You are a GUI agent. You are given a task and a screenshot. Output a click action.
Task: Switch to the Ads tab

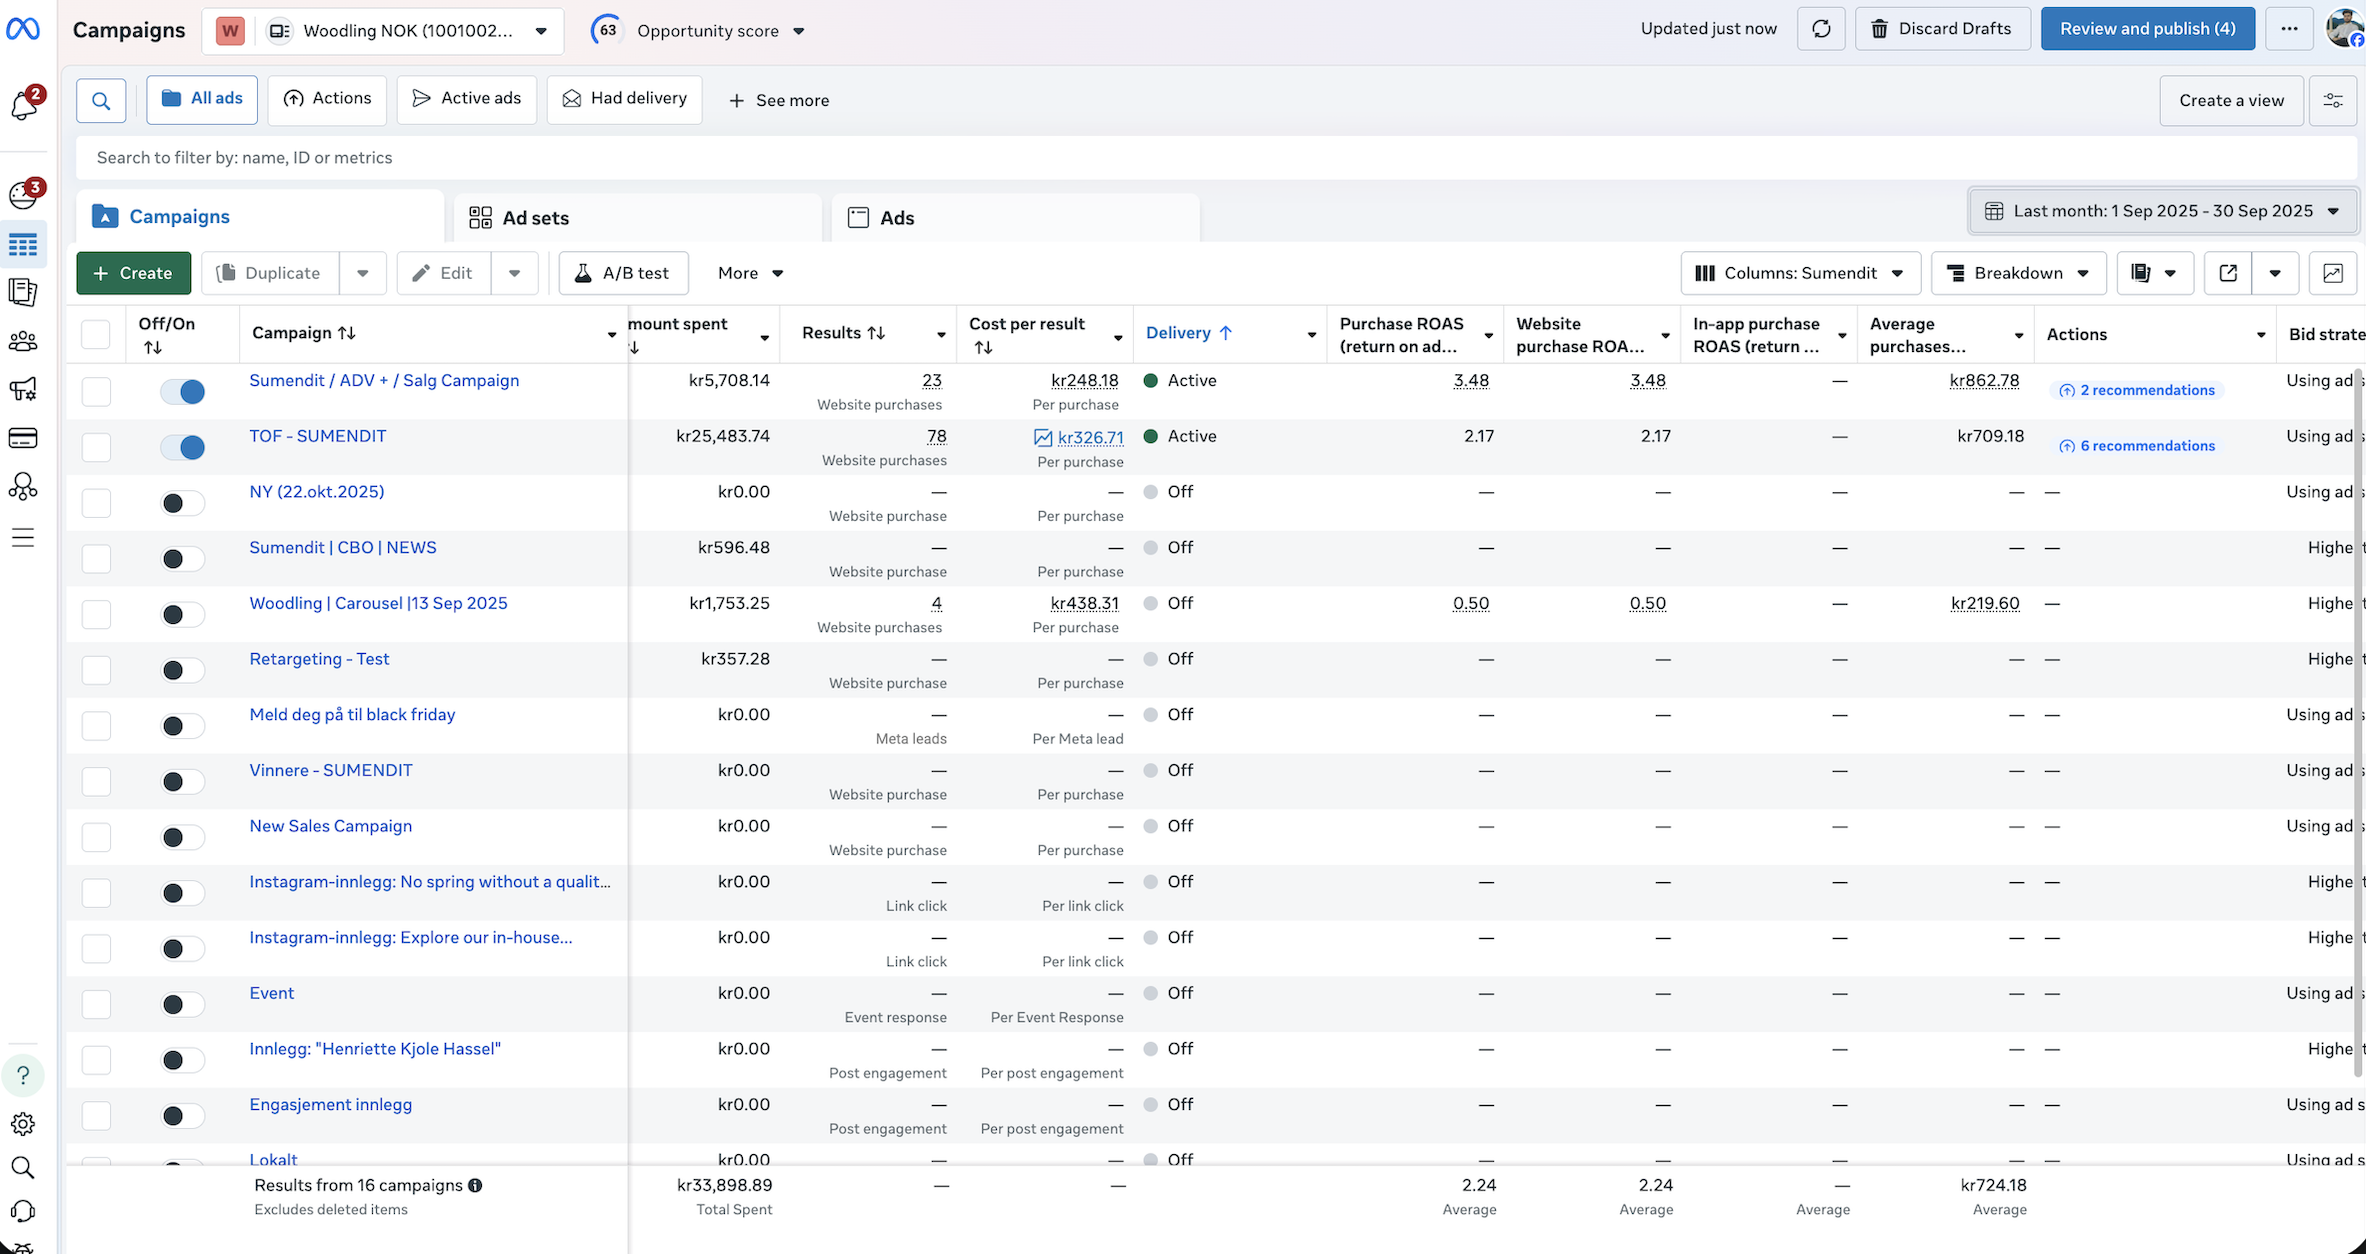click(x=897, y=217)
